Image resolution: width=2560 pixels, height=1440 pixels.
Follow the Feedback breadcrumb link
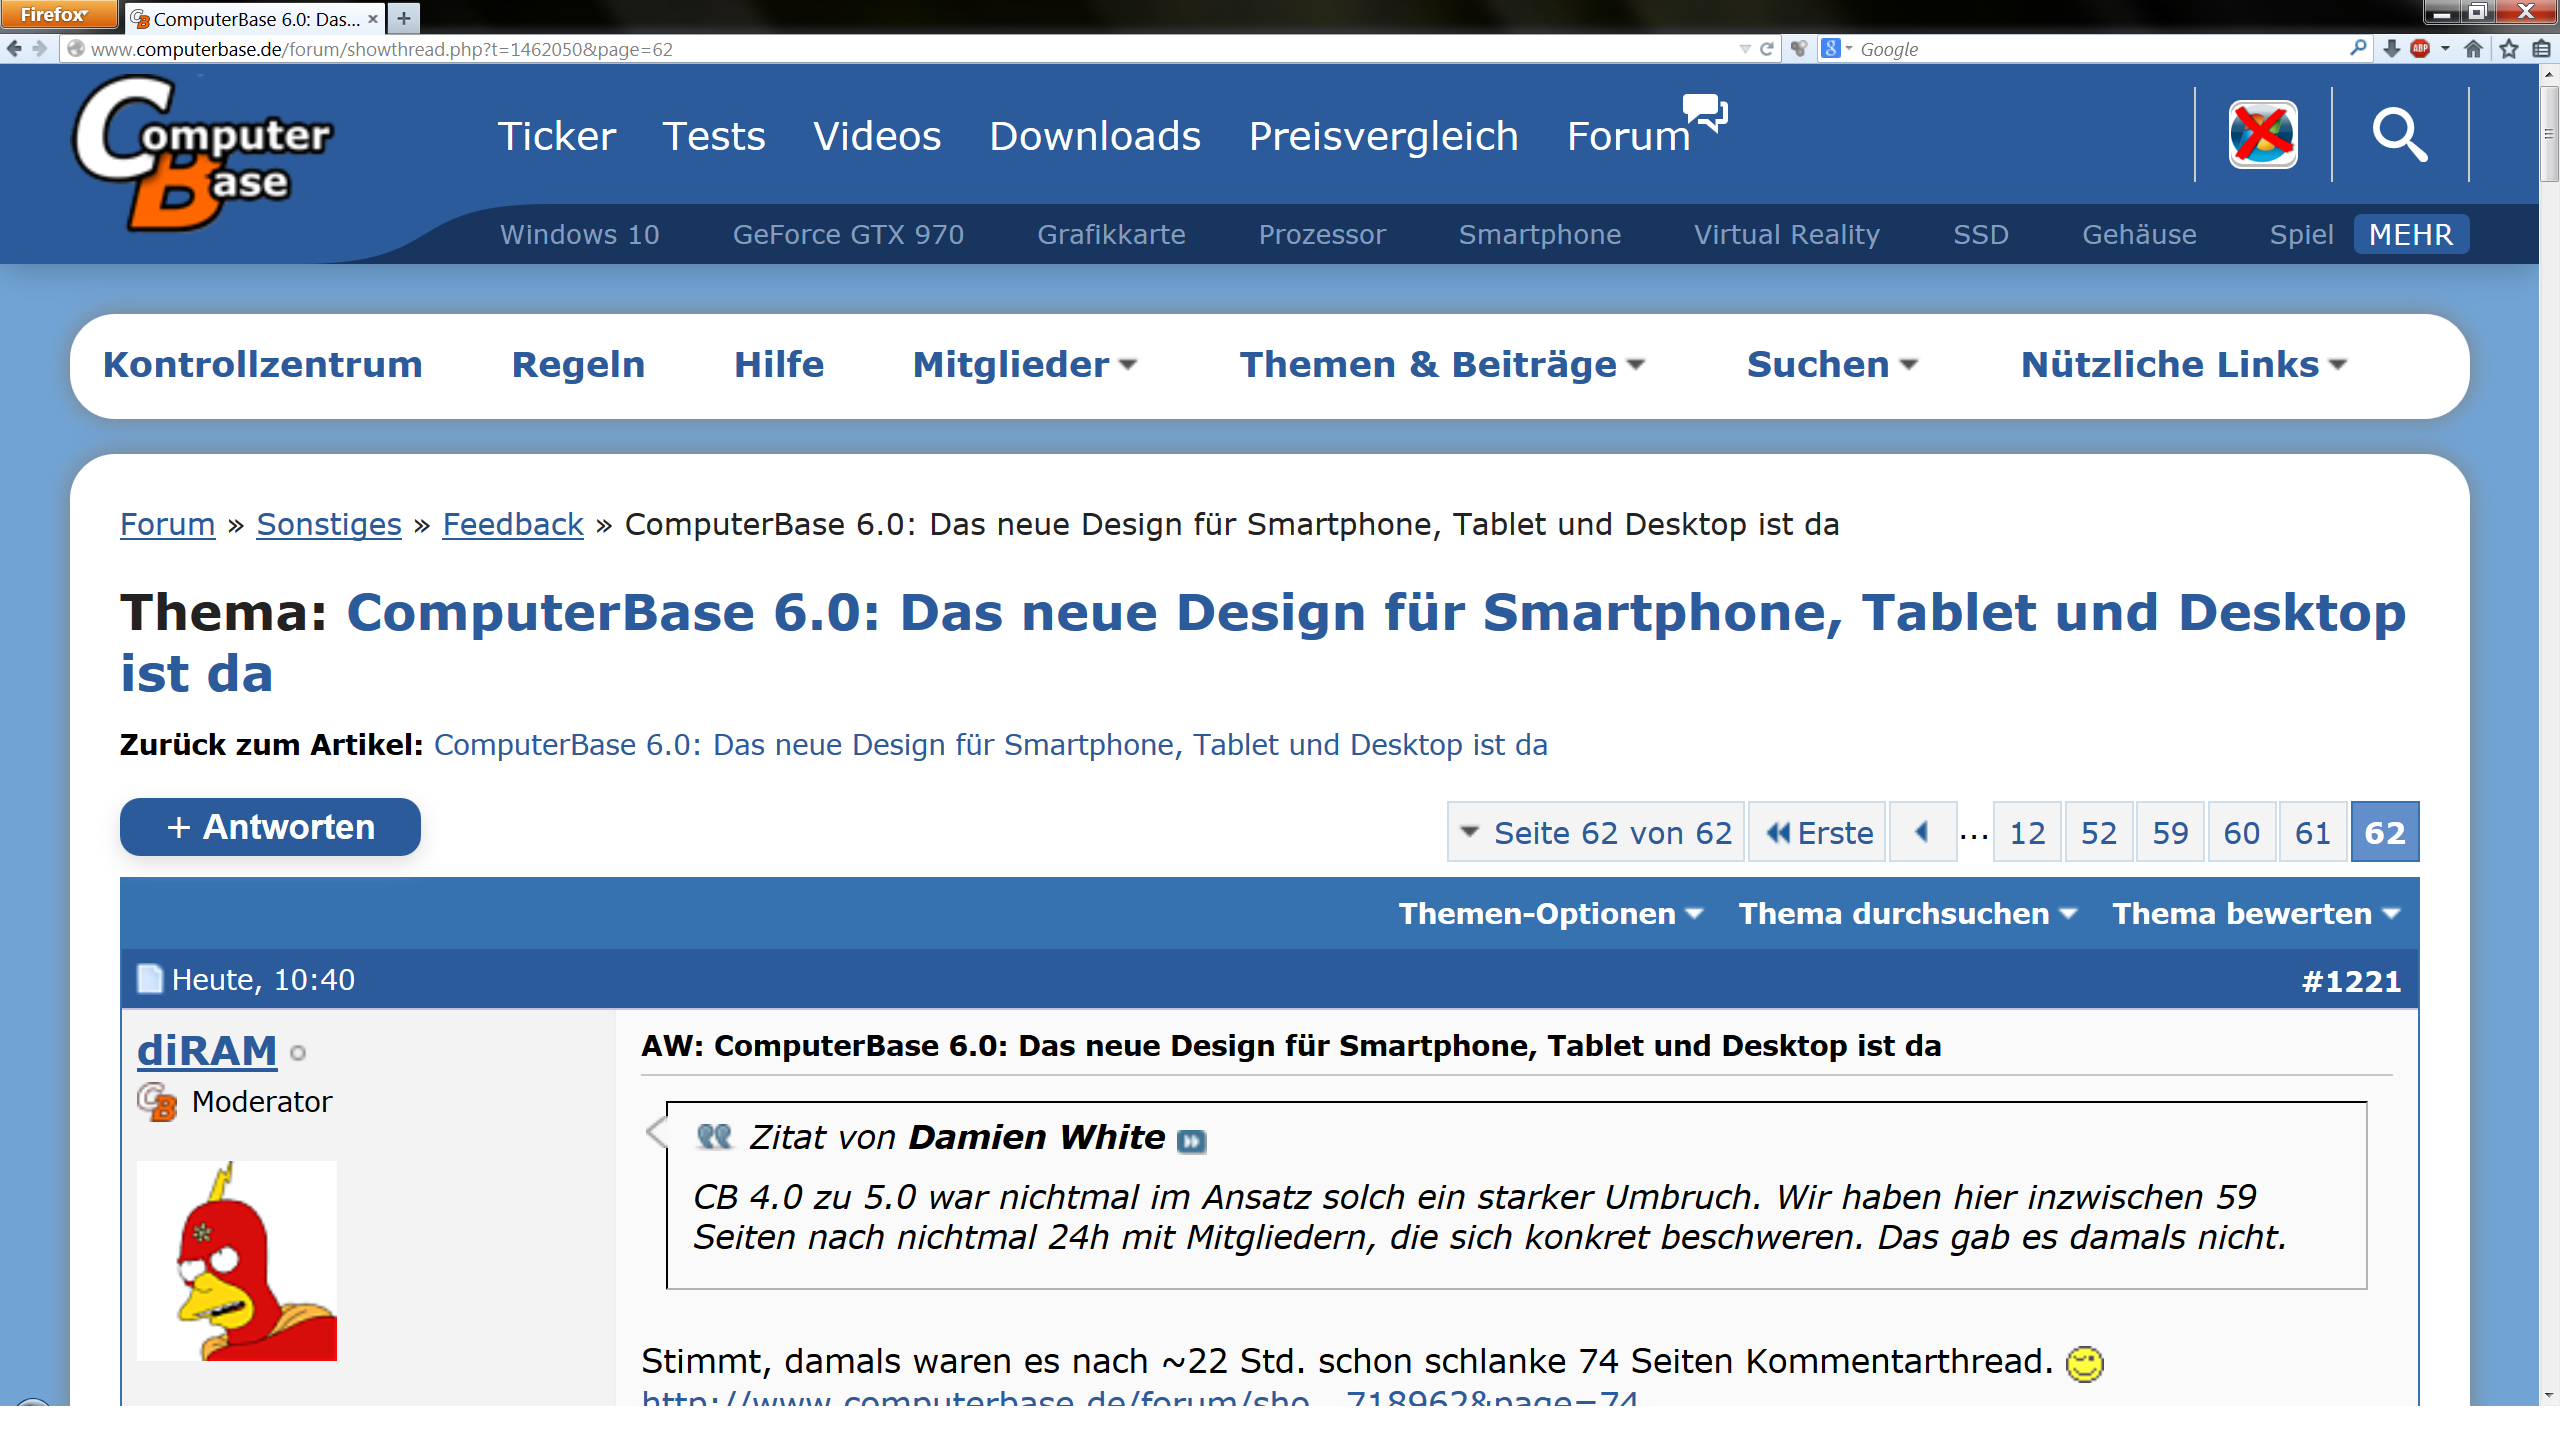click(x=512, y=524)
